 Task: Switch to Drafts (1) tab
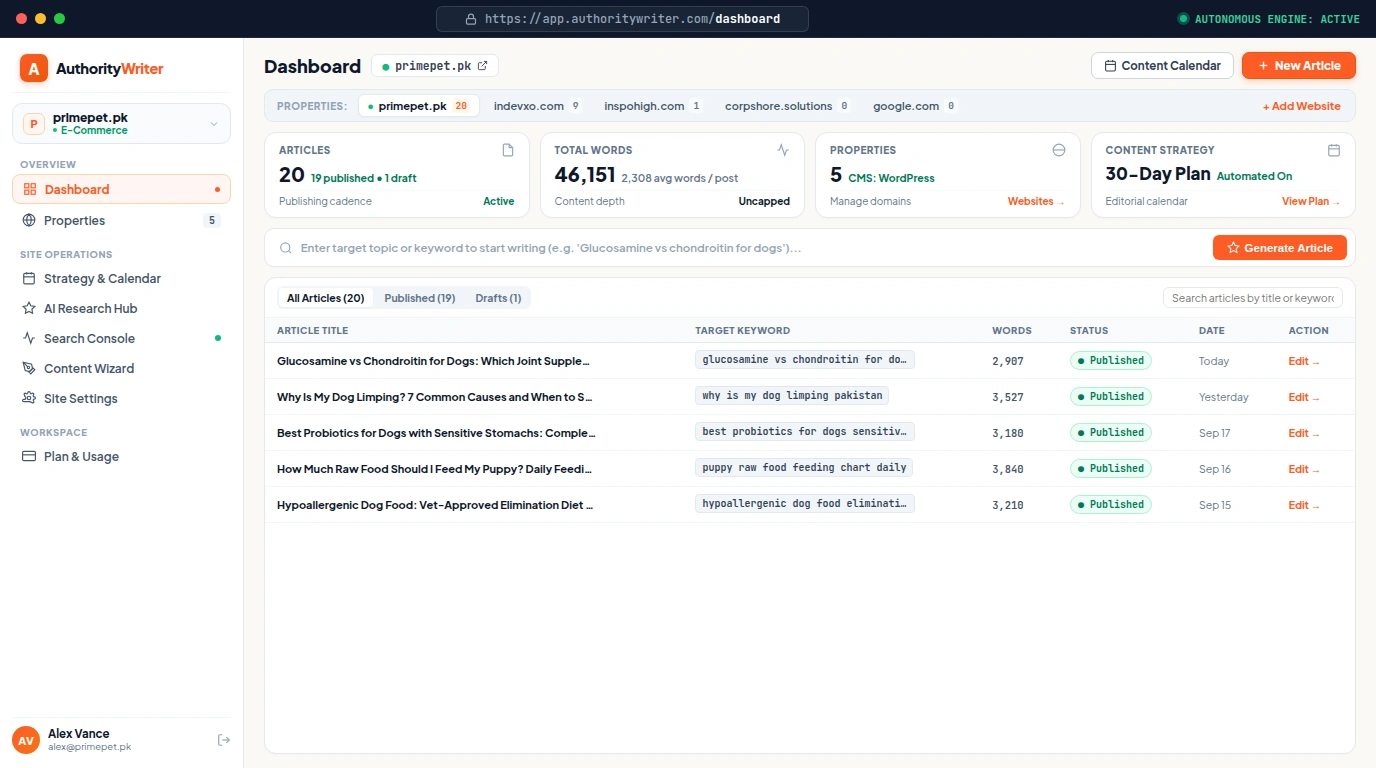click(x=498, y=298)
